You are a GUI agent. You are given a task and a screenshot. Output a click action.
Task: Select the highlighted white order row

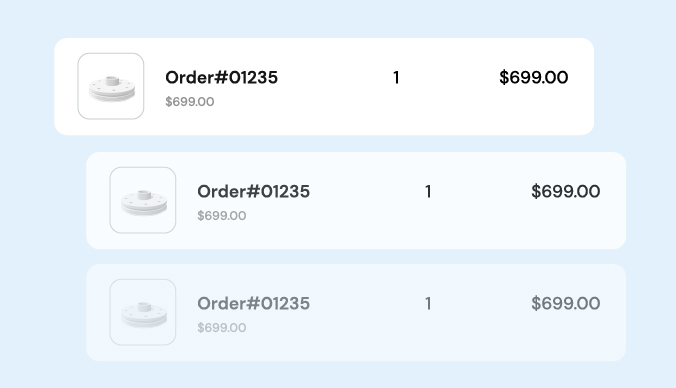pyautogui.click(x=324, y=87)
